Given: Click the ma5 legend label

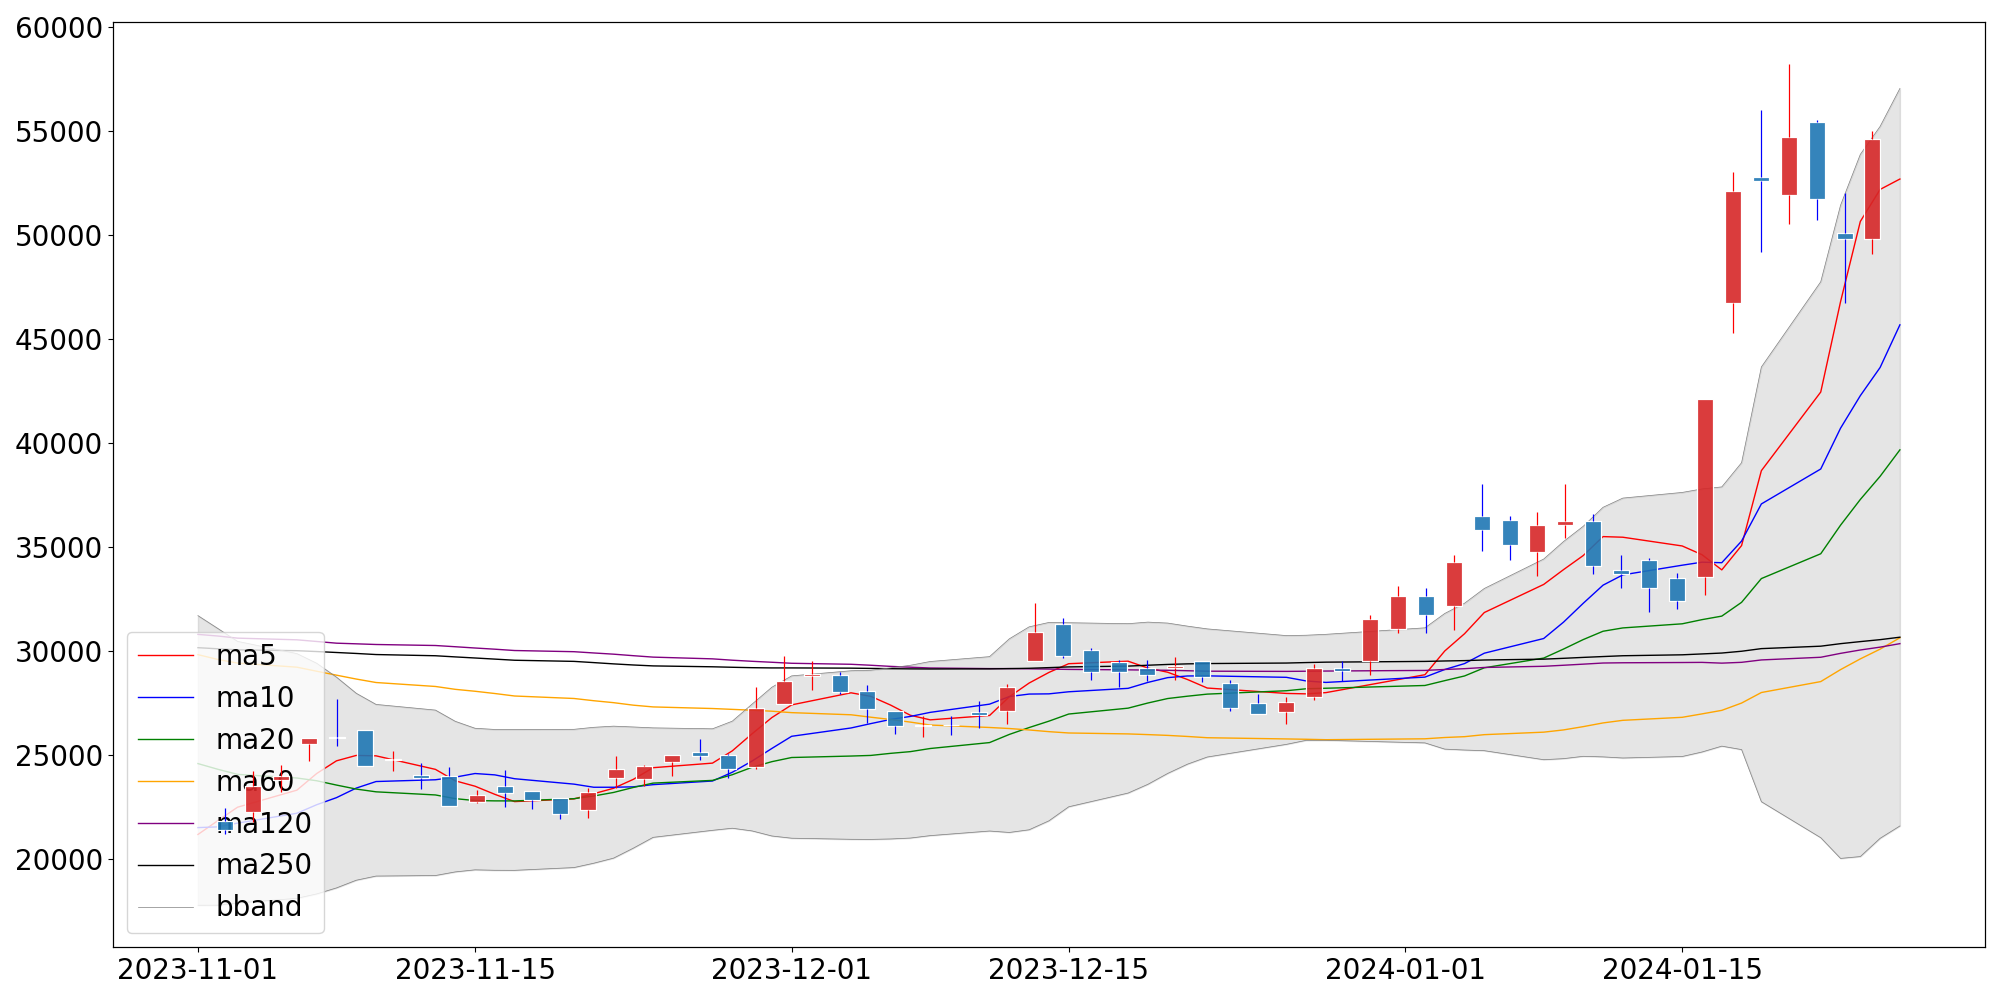Looking at the screenshot, I should tap(245, 656).
